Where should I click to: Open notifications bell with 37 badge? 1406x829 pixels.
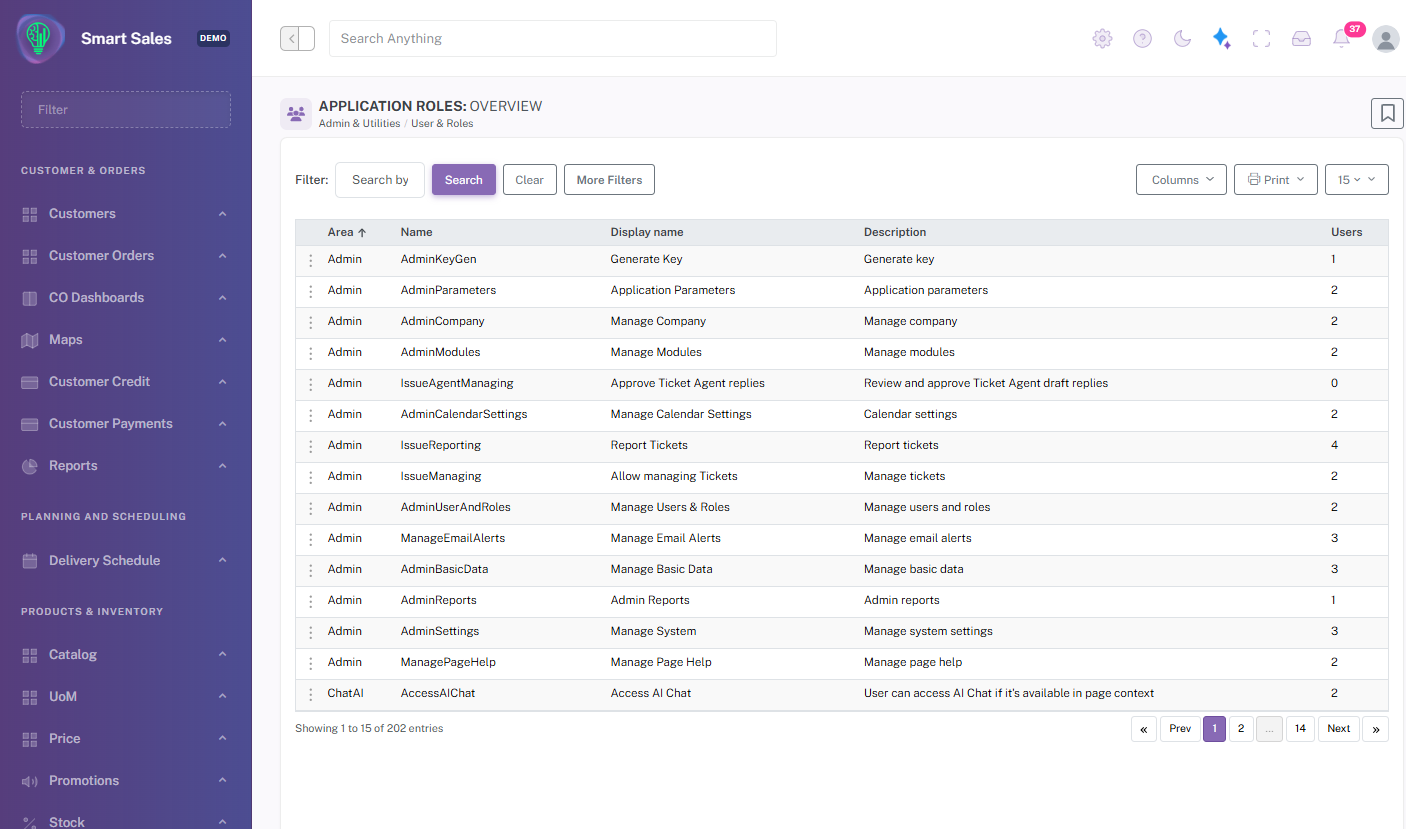pyautogui.click(x=1342, y=38)
